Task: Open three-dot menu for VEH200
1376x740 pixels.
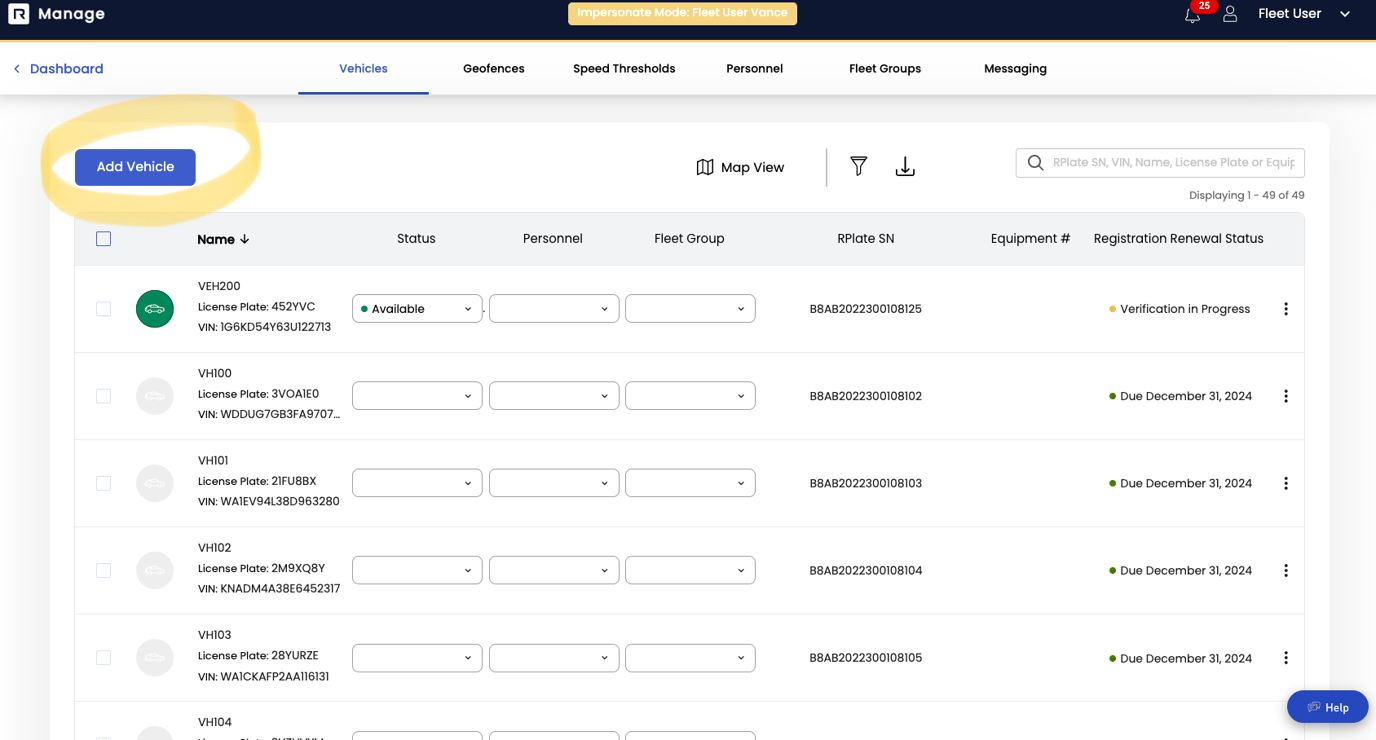Action: click(1285, 309)
